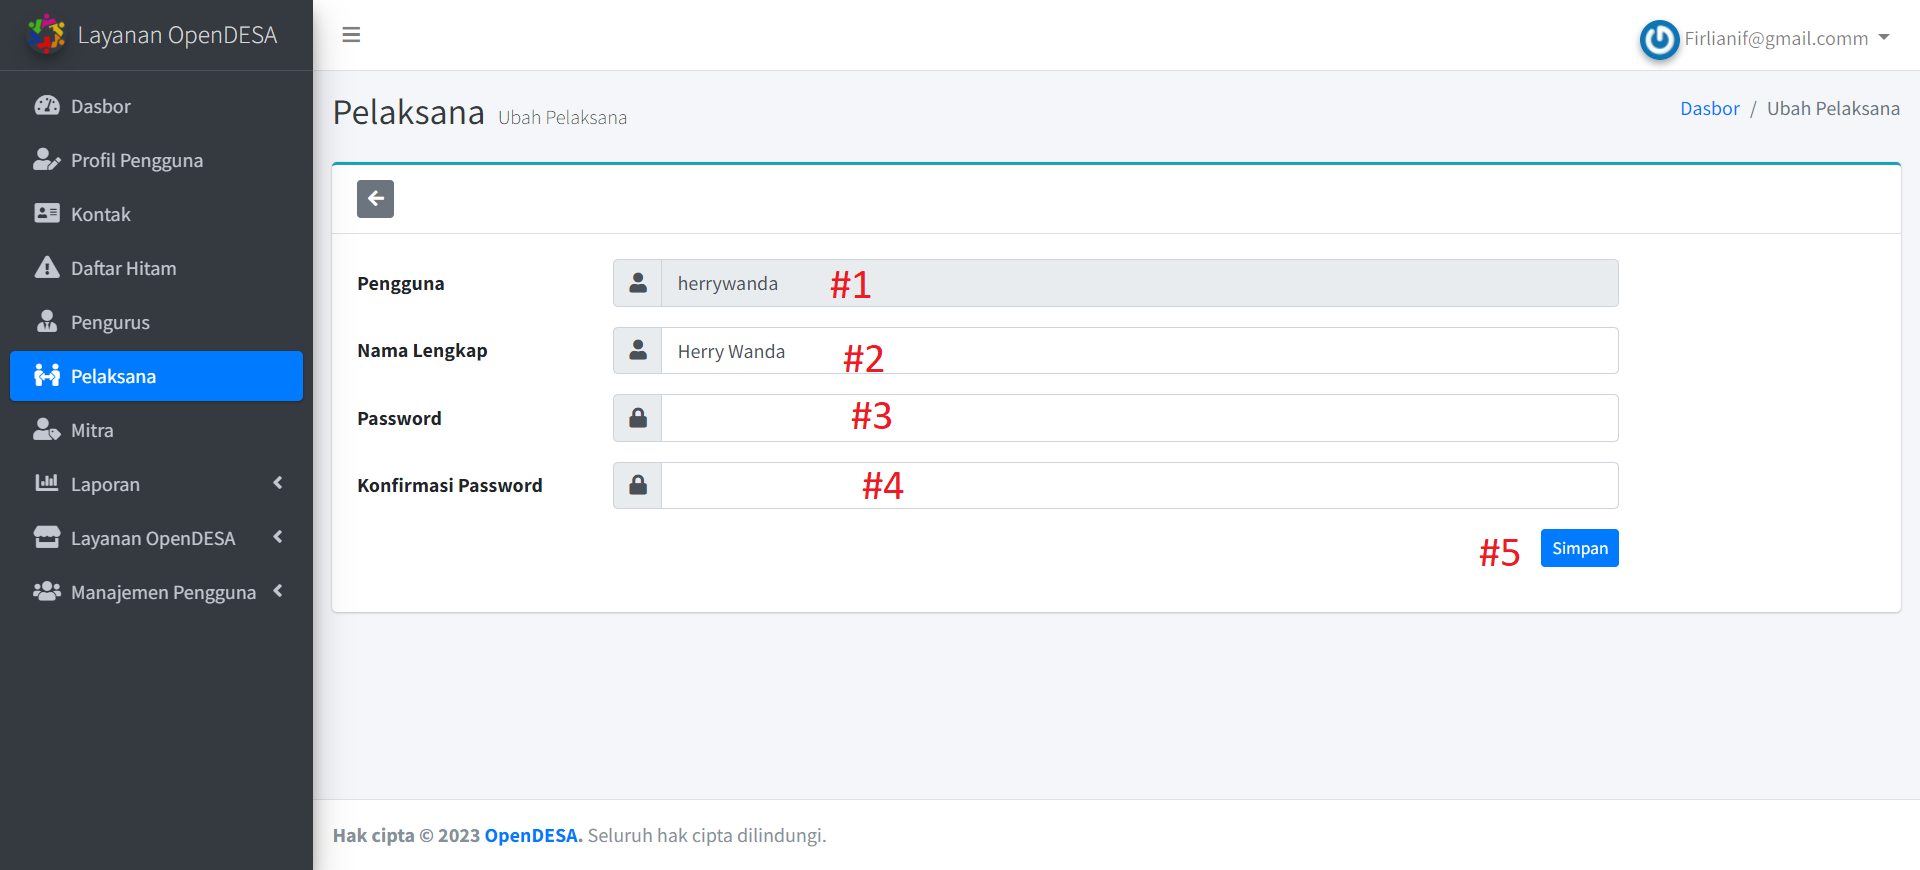The width and height of the screenshot is (1920, 870).
Task: Click the user icon beside Nama Lengkap field
Action: coord(638,351)
